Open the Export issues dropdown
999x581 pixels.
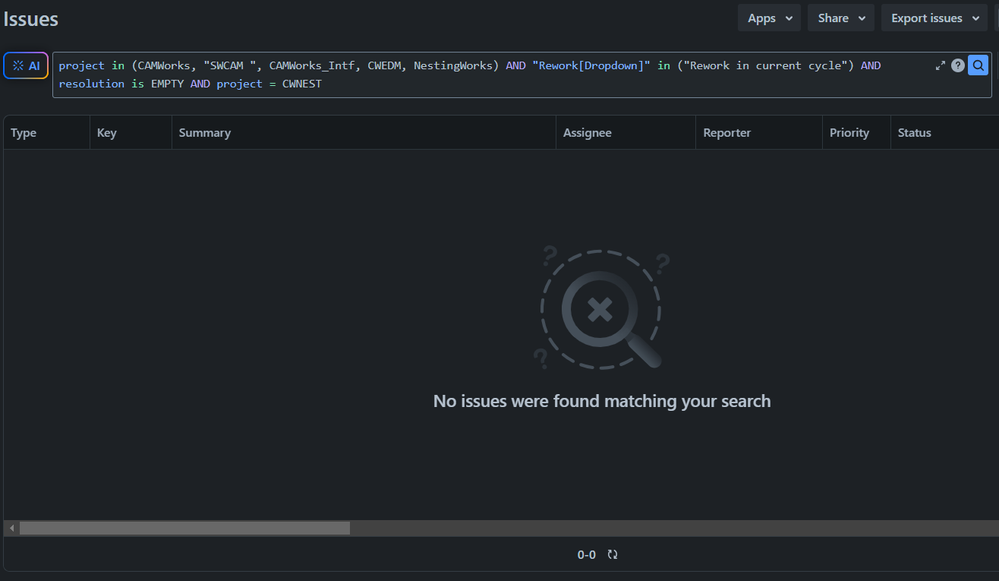pos(933,17)
